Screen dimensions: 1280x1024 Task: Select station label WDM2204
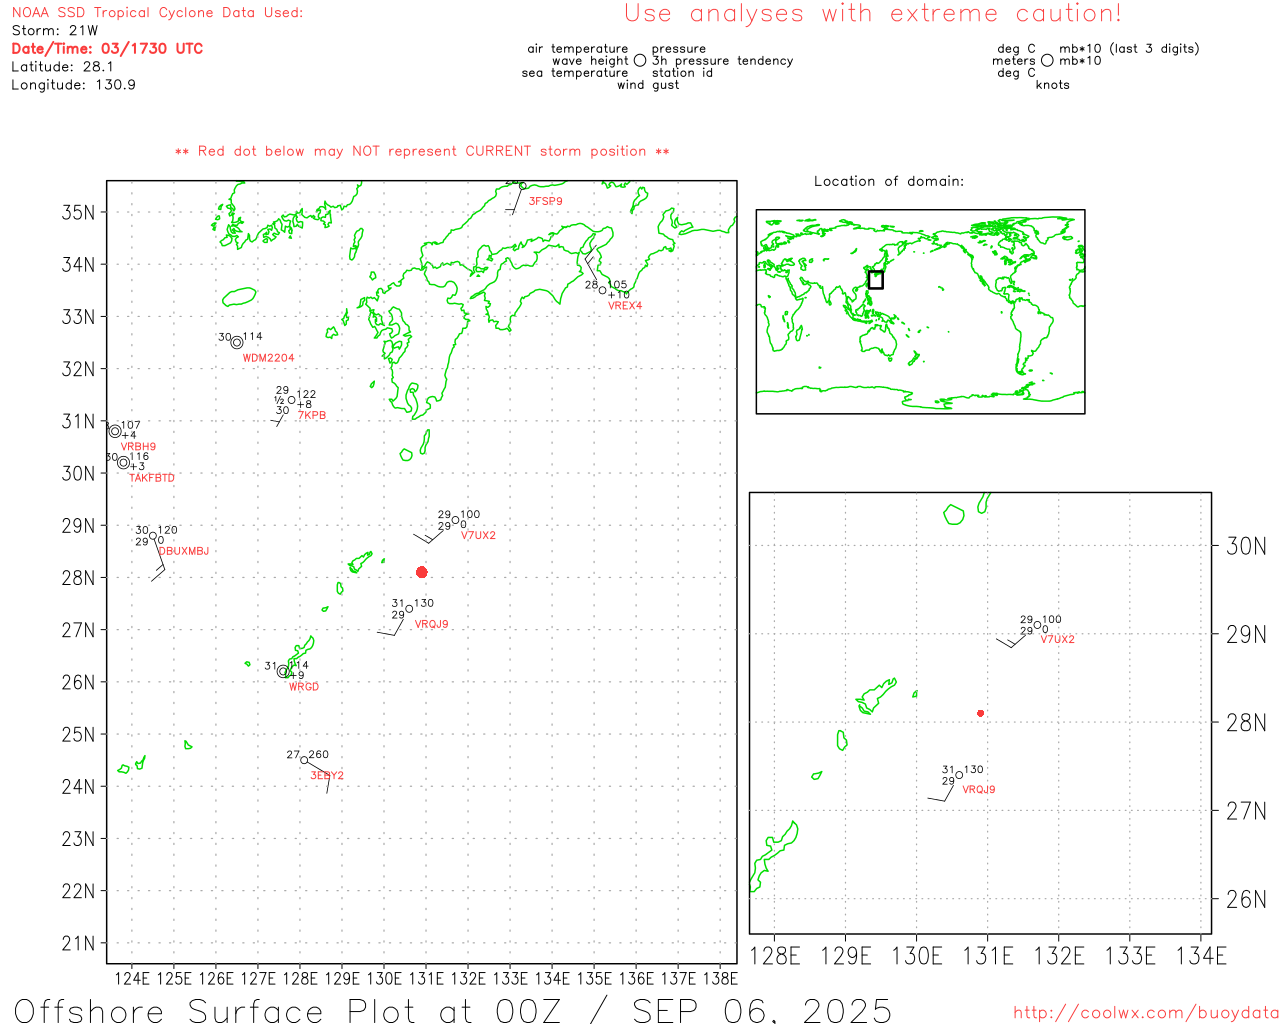[269, 358]
